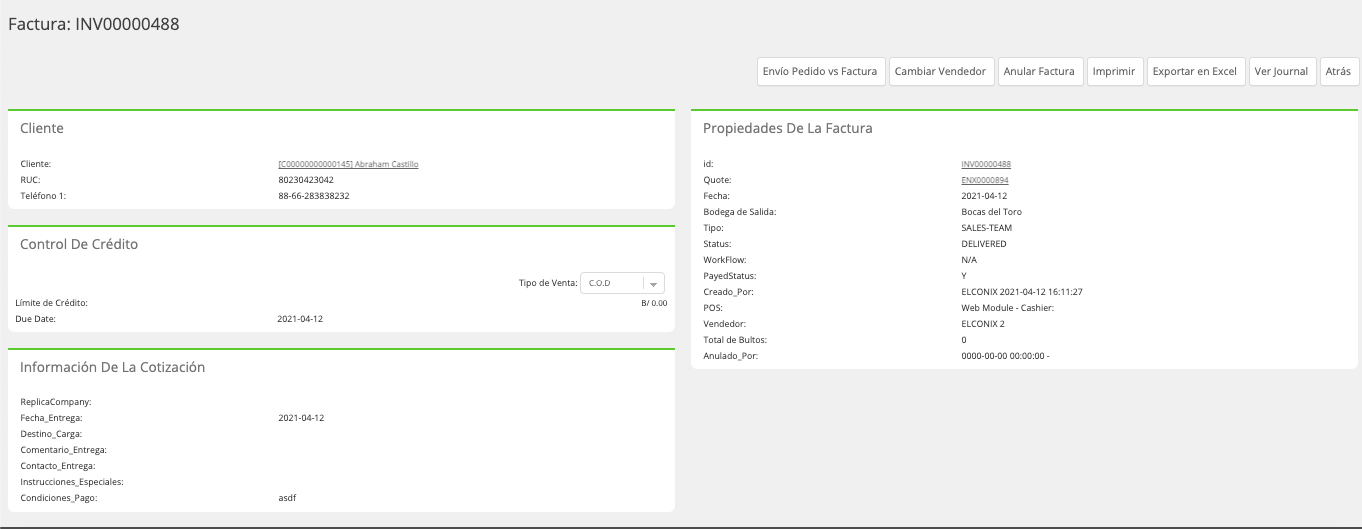Select the invoice Fecha value 2021-04-12
1362x529 pixels.
click(x=984, y=196)
